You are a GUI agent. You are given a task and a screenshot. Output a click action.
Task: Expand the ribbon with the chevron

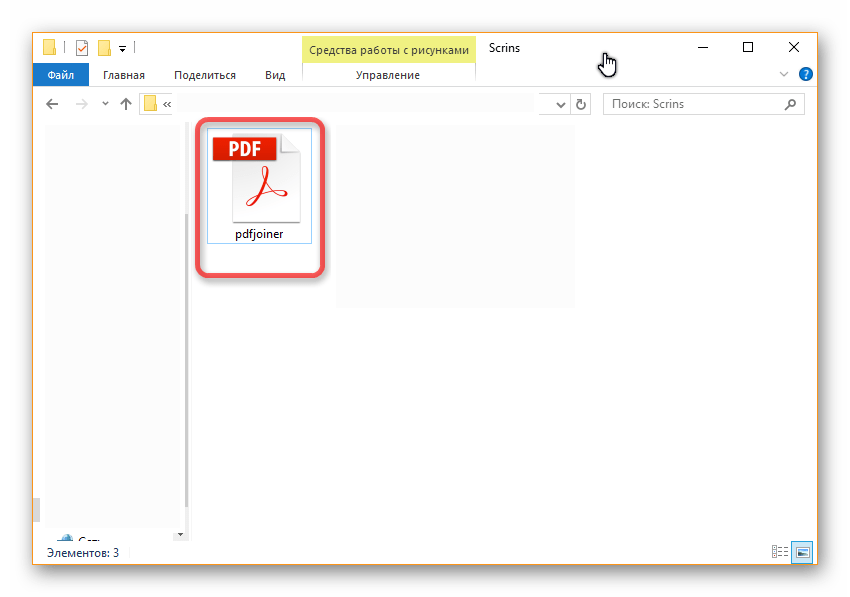click(784, 75)
